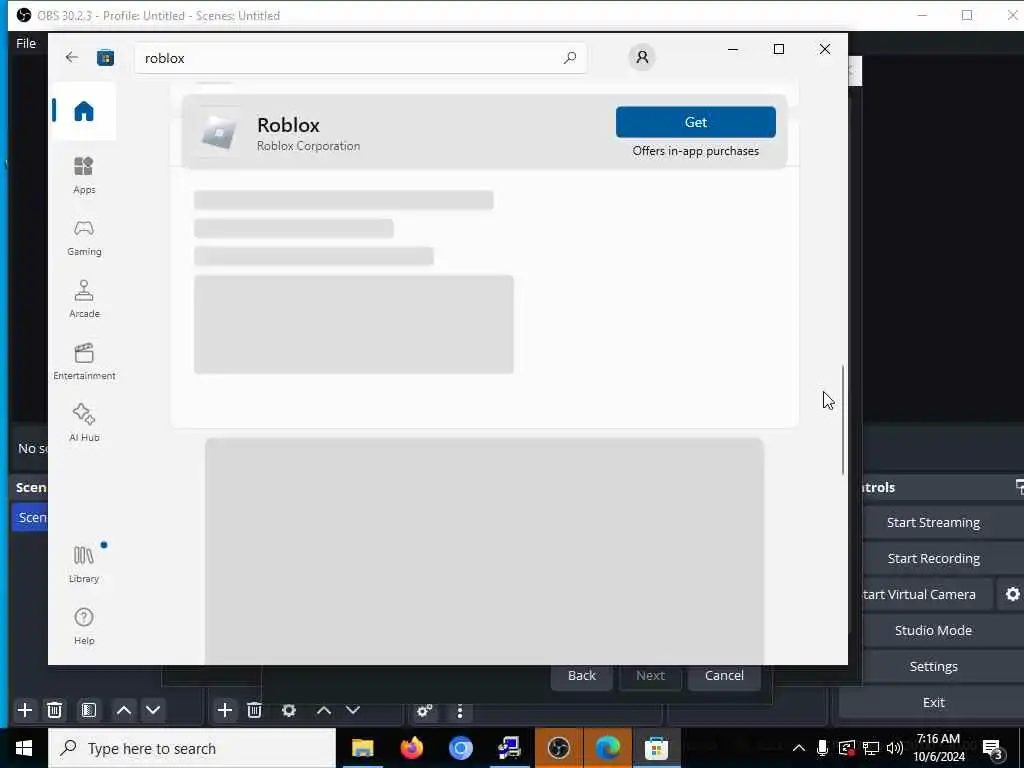Open the taskbar clock showing 7:16 AM

click(938, 748)
